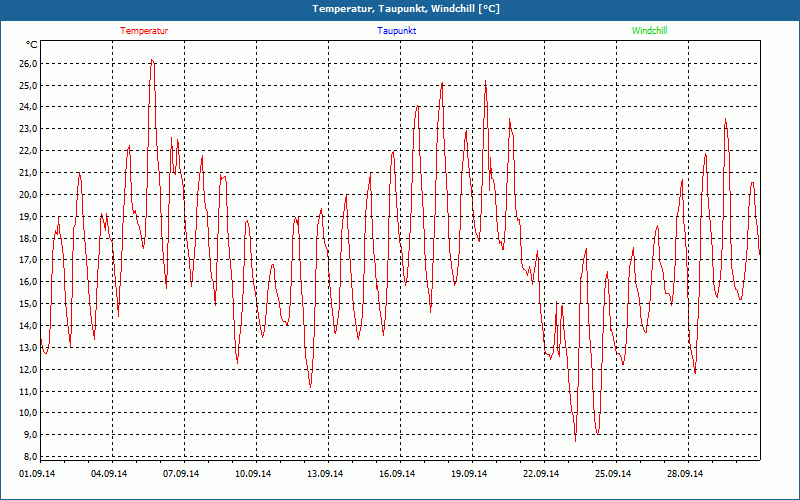Click the 13,0 y-axis label
Screen dimensions: 800x500
point(28,347)
